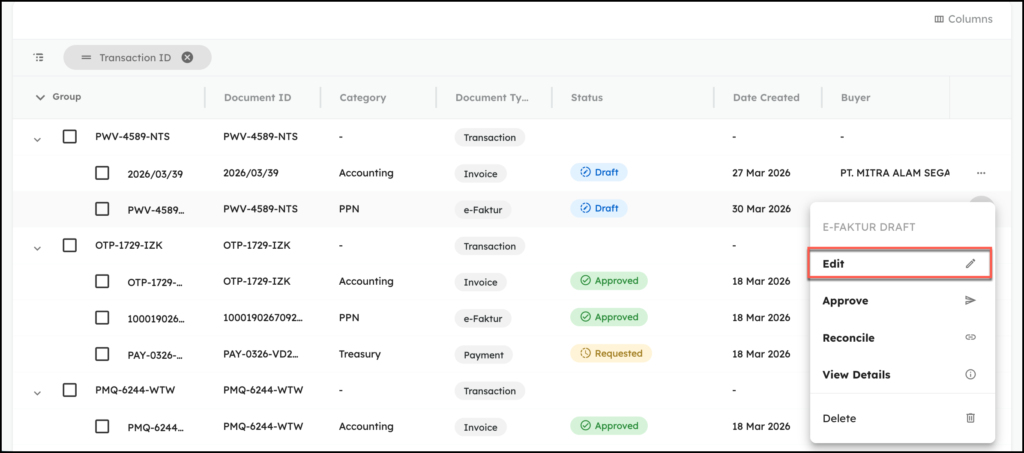This screenshot has width=1024, height=453.
Task: Open the three-dot menu for invoice 2026/03/39
Action: tap(981, 173)
